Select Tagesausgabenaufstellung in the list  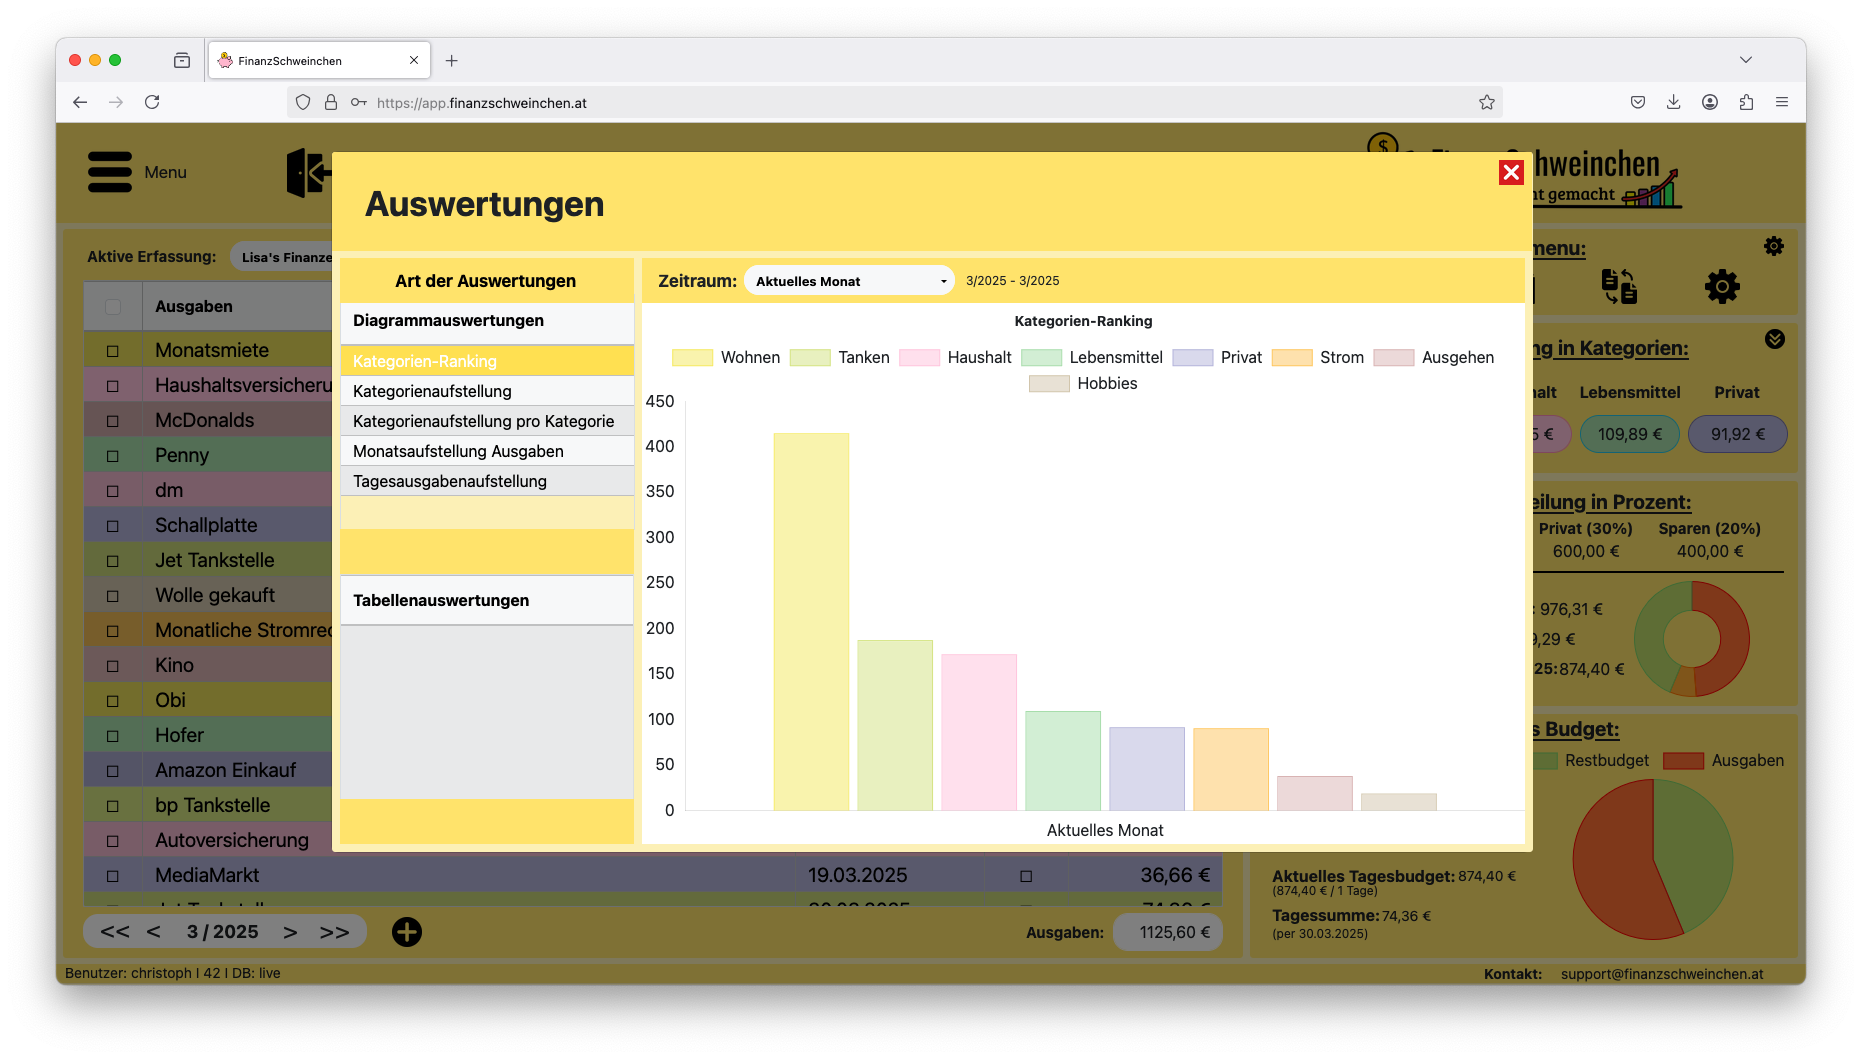point(450,481)
